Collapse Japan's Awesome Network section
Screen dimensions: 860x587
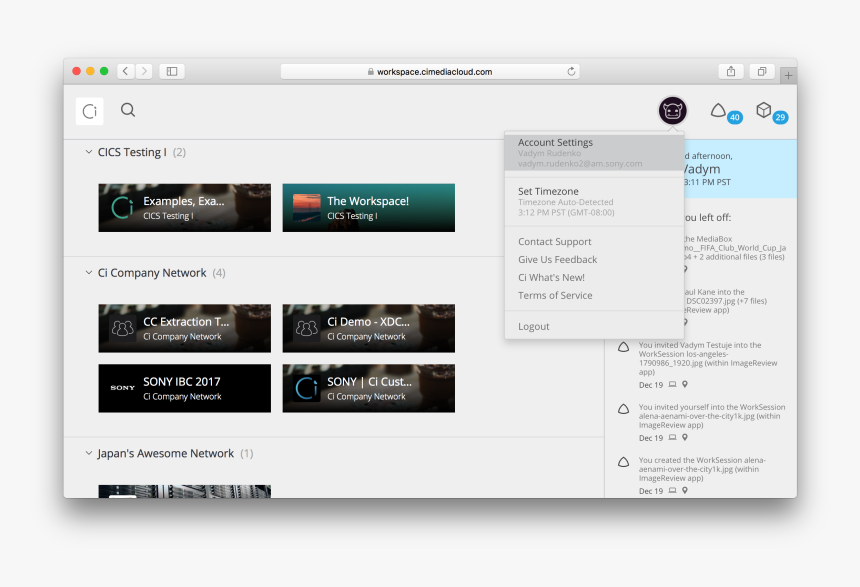(87, 453)
